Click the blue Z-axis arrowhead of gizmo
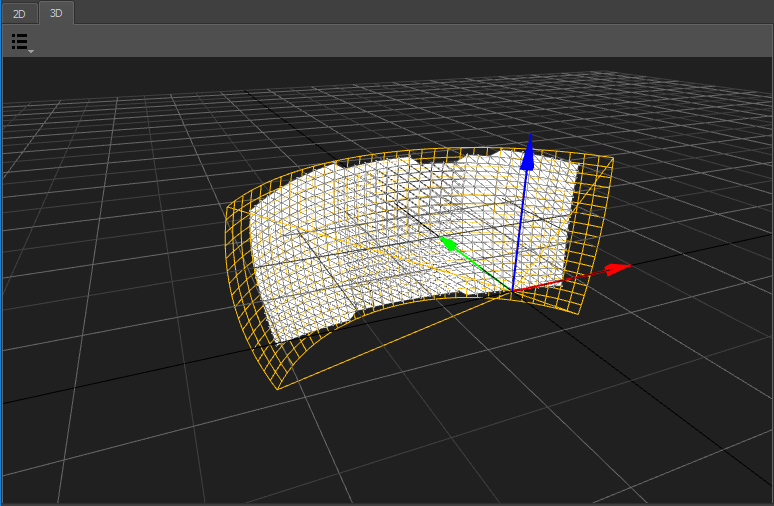This screenshot has width=774, height=506. coord(529,150)
